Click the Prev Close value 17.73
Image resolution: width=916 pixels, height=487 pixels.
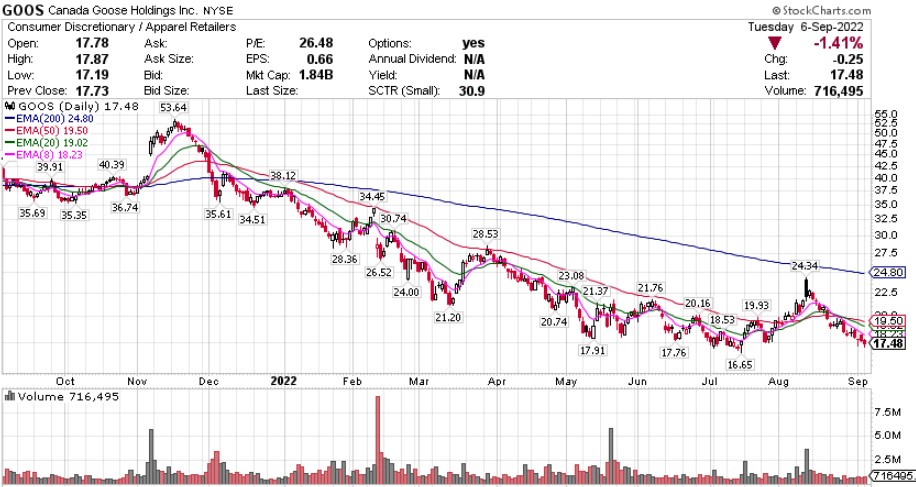pos(92,91)
